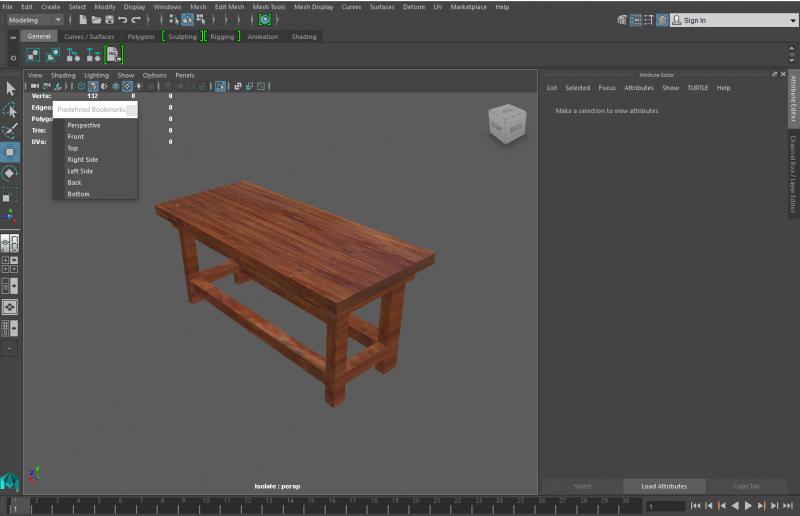Choose Front from Predefined Bookmarks menu
This screenshot has height=516, width=800.
(76, 137)
